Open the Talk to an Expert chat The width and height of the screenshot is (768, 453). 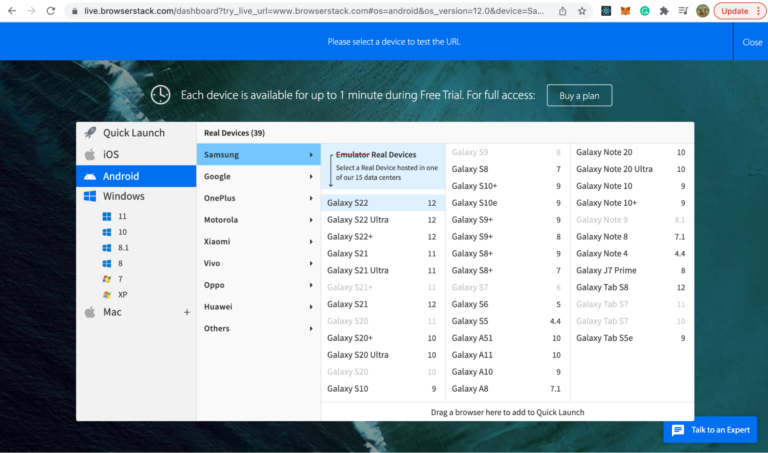pyautogui.click(x=710, y=430)
